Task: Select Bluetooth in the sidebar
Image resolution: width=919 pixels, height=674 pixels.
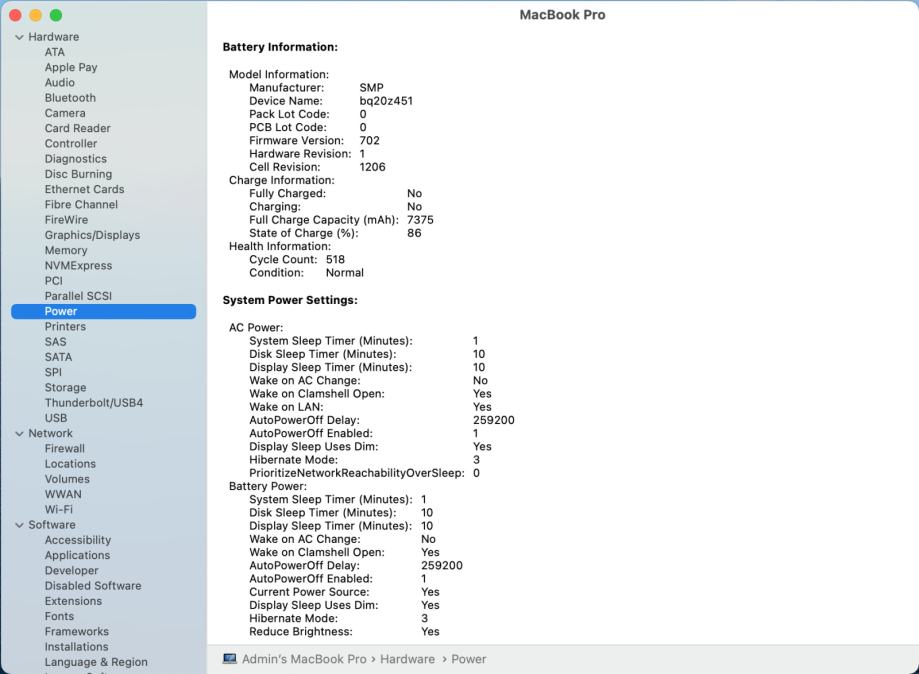Action: (x=70, y=98)
